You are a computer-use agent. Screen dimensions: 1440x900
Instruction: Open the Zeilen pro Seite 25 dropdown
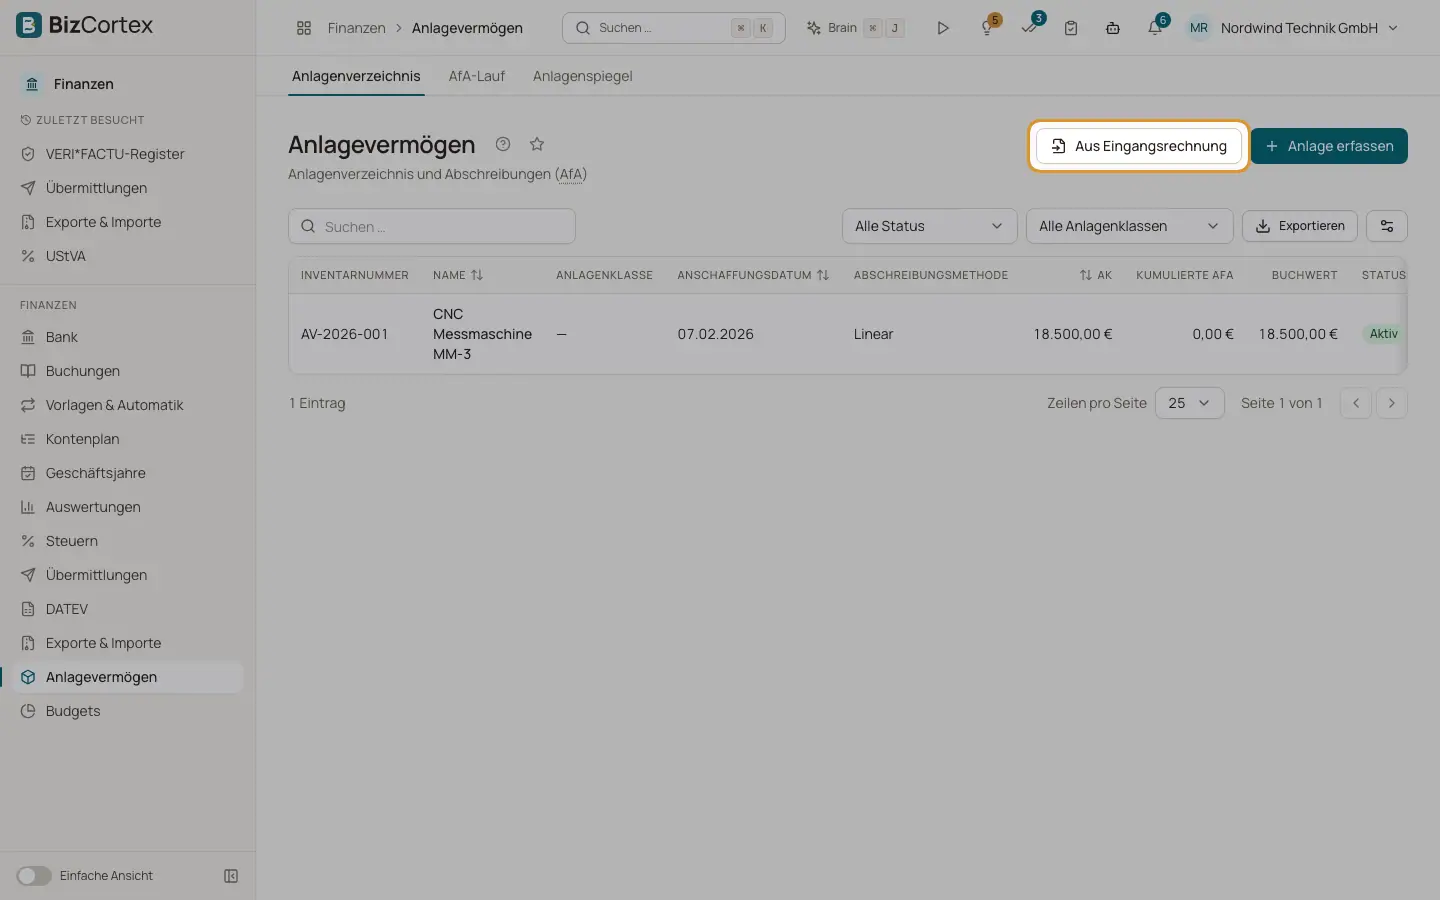click(1190, 403)
